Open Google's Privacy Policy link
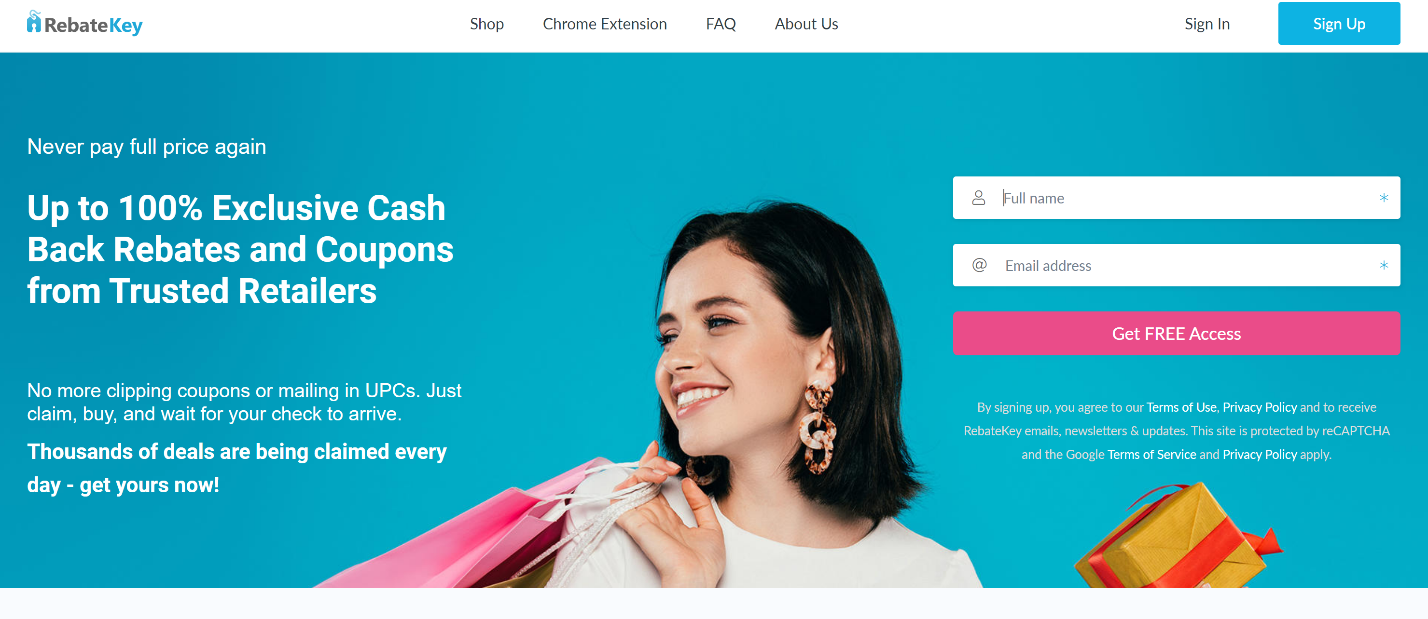 1259,454
